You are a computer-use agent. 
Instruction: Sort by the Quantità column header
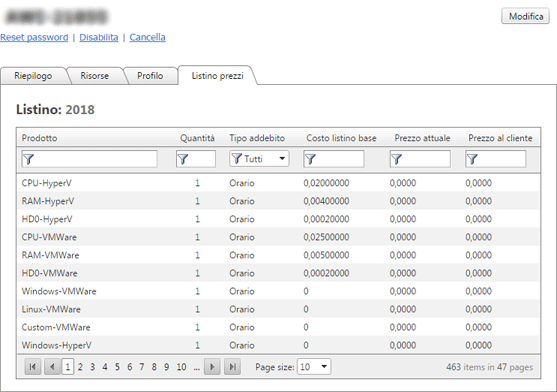197,138
